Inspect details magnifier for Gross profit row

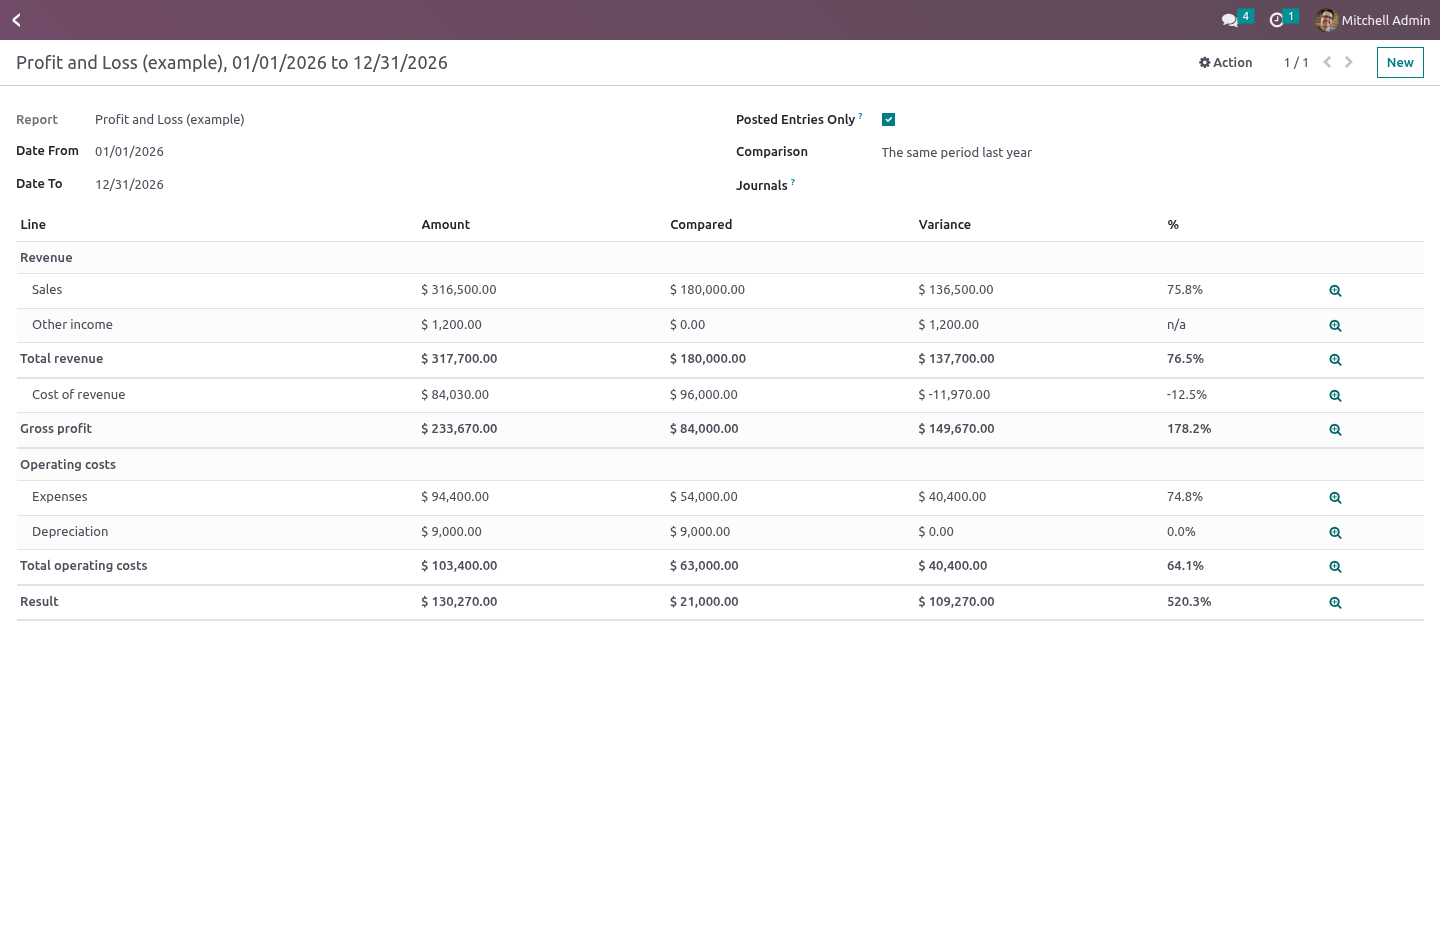point(1335,430)
